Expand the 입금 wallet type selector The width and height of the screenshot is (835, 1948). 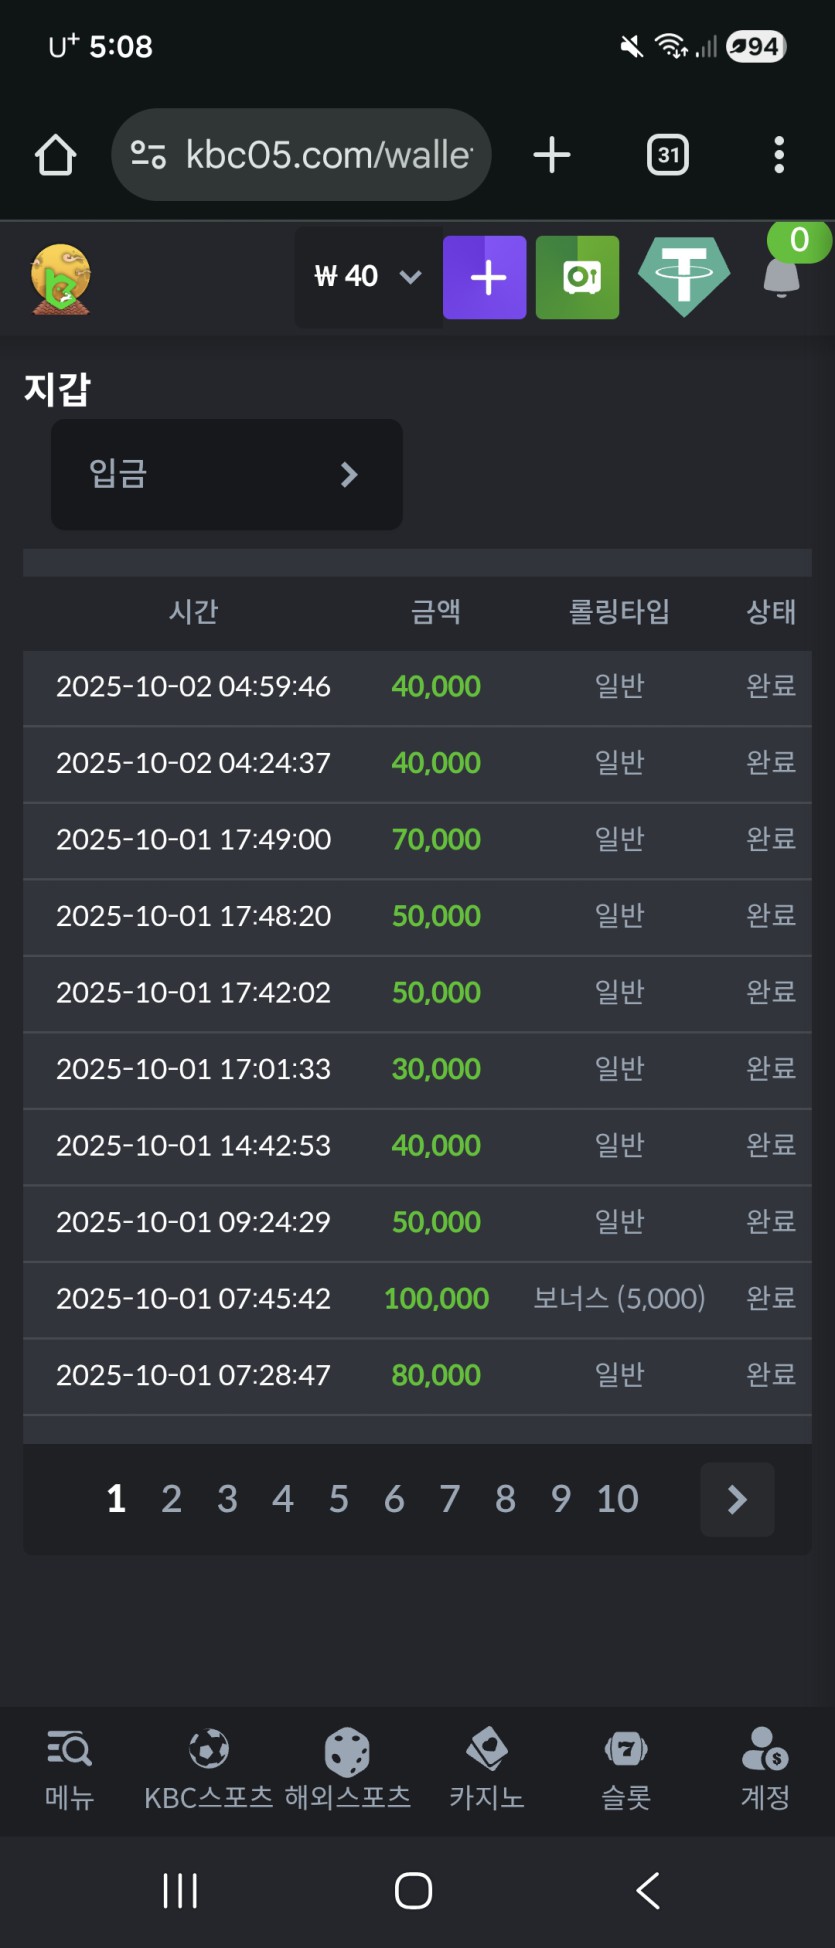227,474
